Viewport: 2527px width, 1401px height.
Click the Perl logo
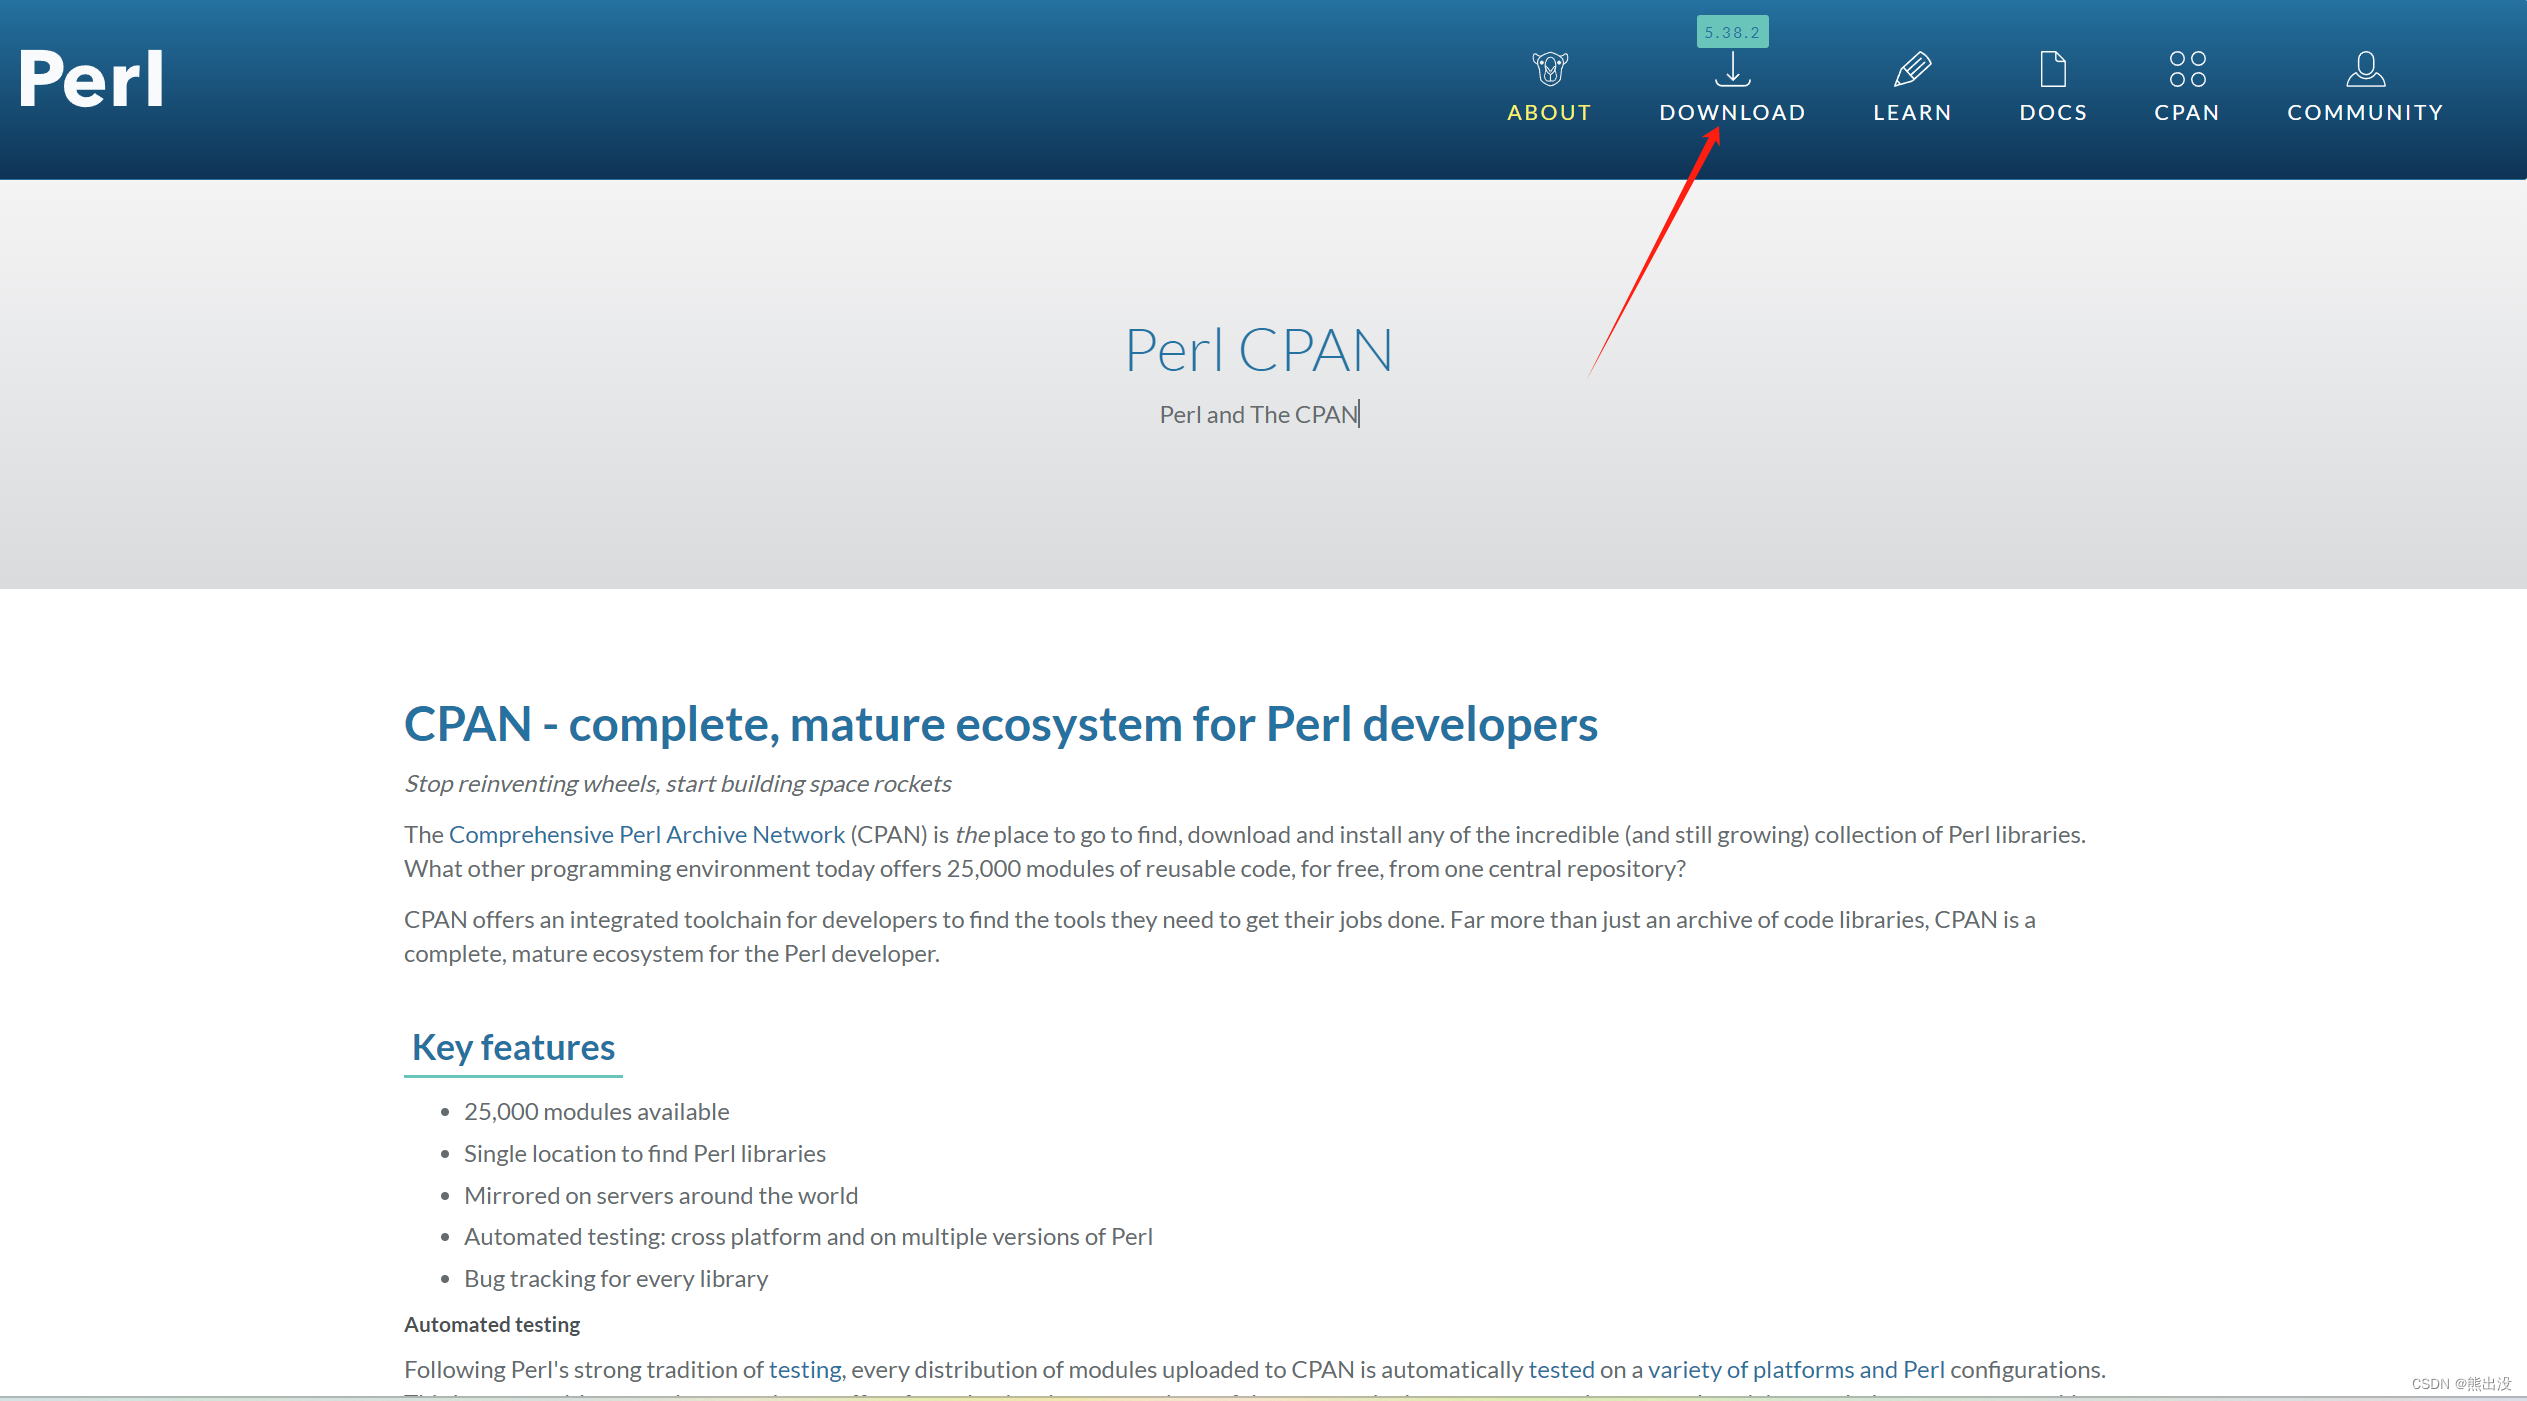point(91,79)
